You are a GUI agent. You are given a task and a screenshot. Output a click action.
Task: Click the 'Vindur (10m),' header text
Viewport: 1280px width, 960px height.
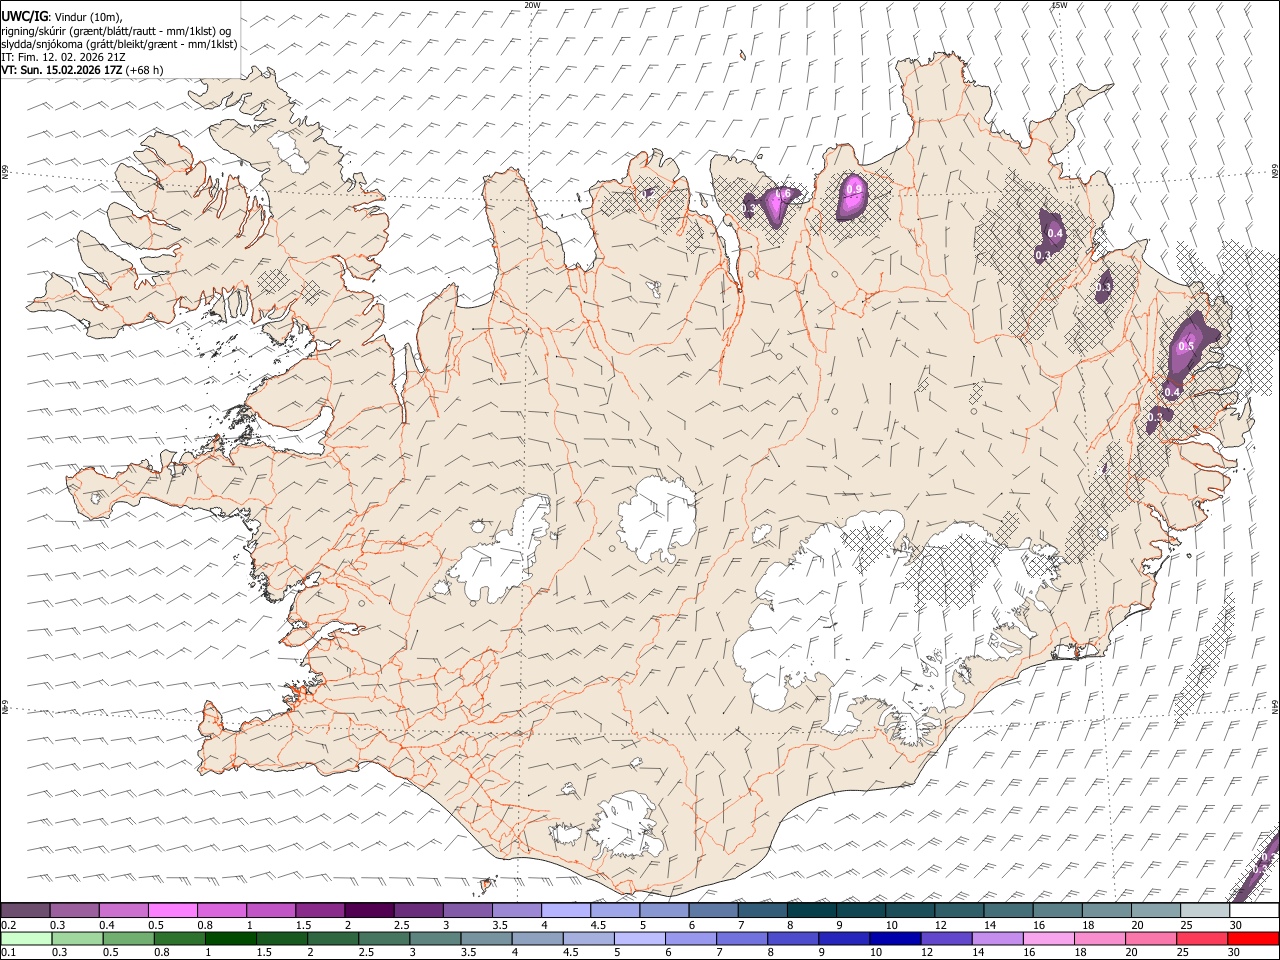[x=88, y=16]
